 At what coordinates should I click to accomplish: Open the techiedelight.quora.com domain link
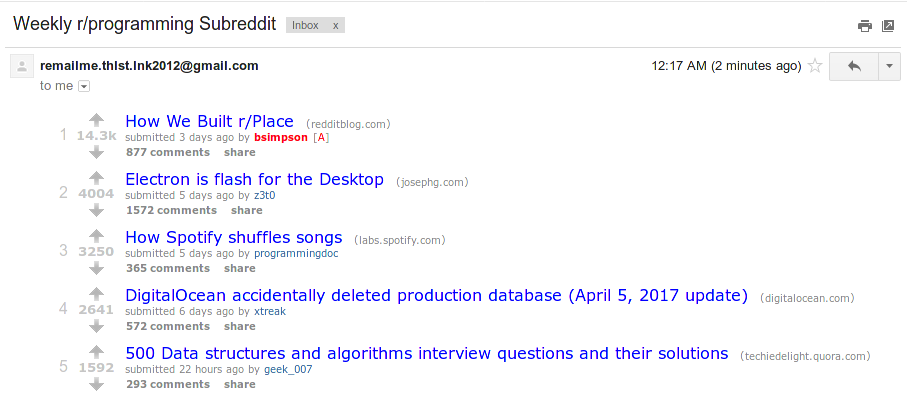point(805,356)
